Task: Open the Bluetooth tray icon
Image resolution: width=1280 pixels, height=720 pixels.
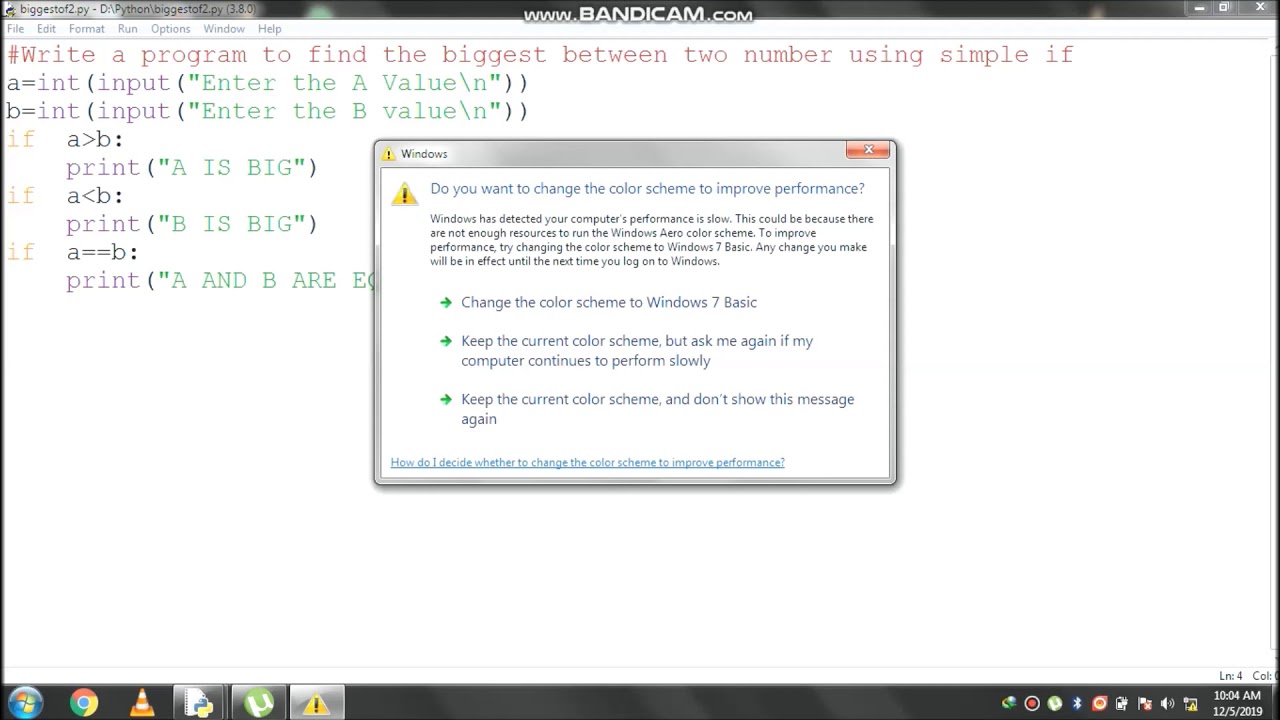Action: [x=1077, y=703]
